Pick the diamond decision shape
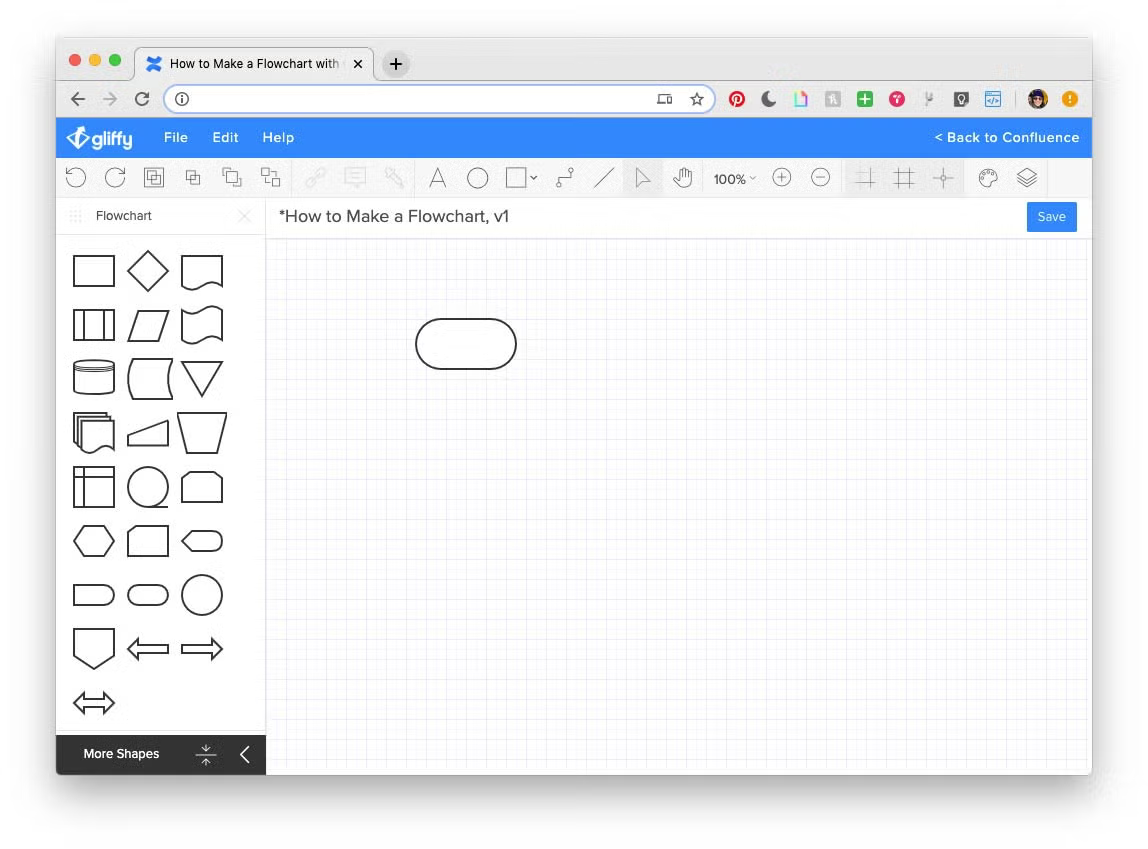Screen dimensions: 1148x849 [148, 271]
